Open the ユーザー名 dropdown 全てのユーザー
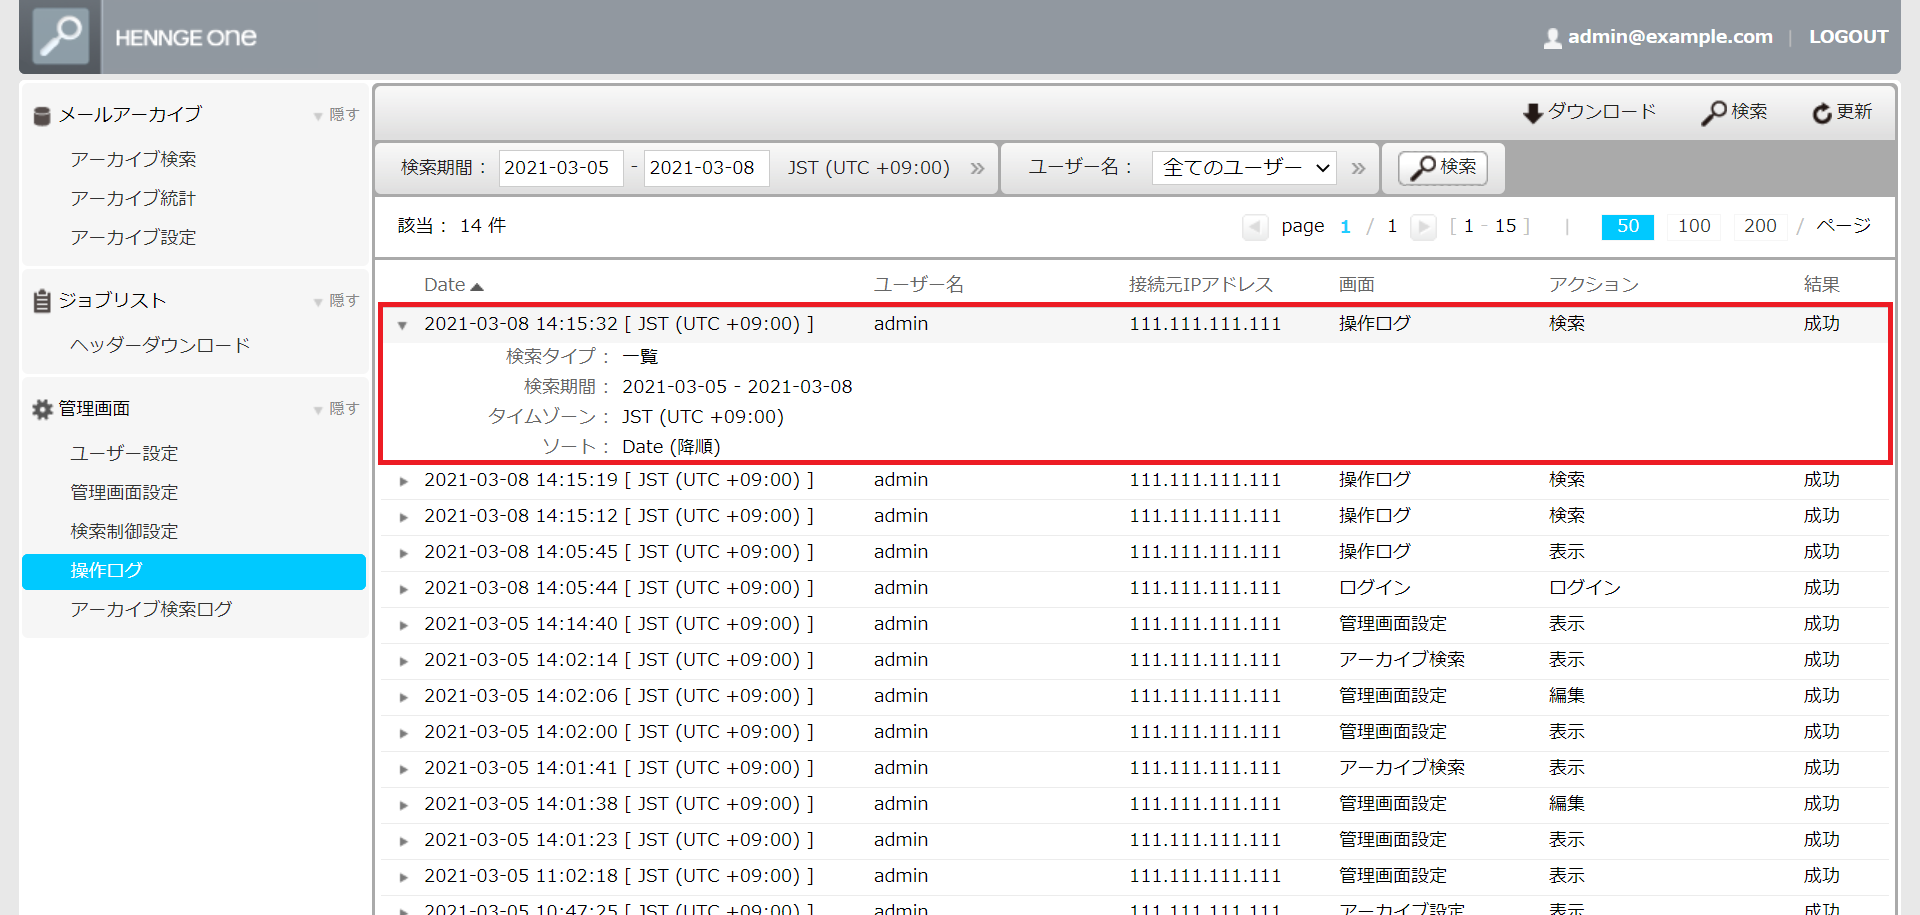Viewport: 1920px width, 915px height. point(1245,168)
